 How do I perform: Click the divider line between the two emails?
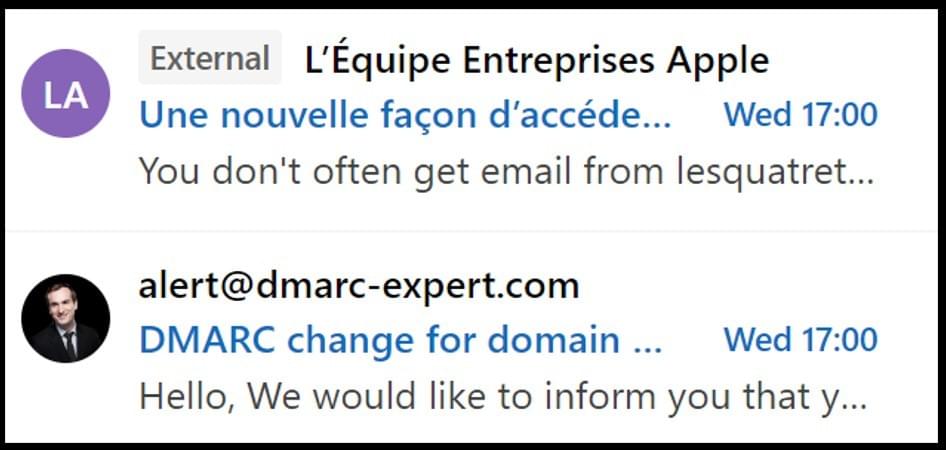[475, 230]
